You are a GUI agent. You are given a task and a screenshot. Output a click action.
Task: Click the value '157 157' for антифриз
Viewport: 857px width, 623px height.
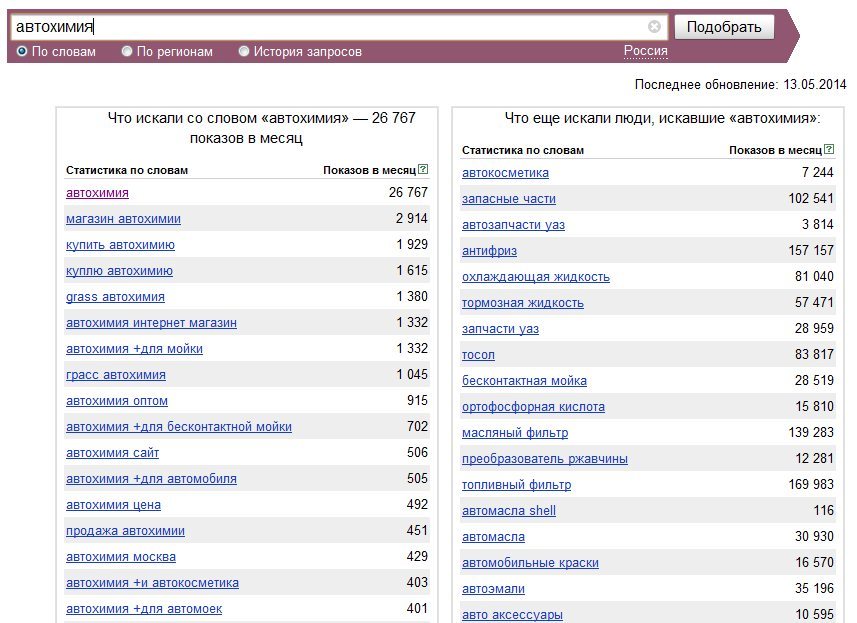(811, 250)
